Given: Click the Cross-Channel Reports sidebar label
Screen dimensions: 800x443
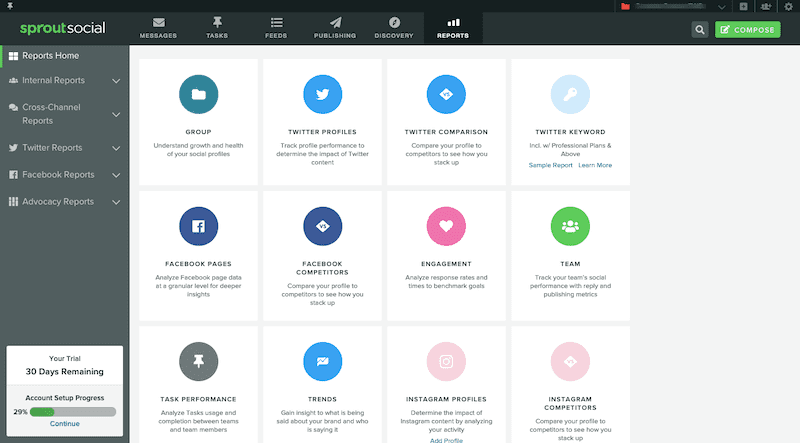Looking at the screenshot, I should [x=51, y=114].
